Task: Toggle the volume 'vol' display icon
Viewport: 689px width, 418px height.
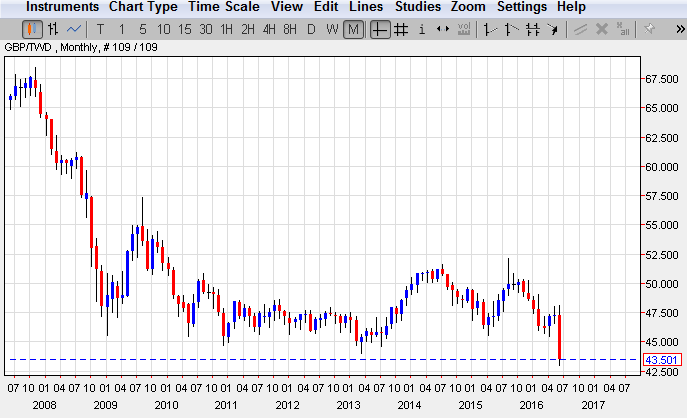Action: (x=464, y=29)
